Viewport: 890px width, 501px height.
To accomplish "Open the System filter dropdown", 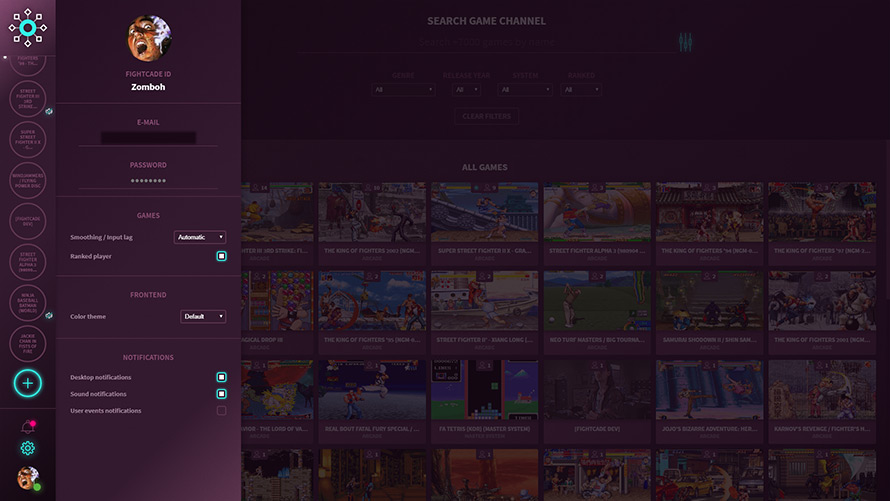I will pyautogui.click(x=525, y=90).
